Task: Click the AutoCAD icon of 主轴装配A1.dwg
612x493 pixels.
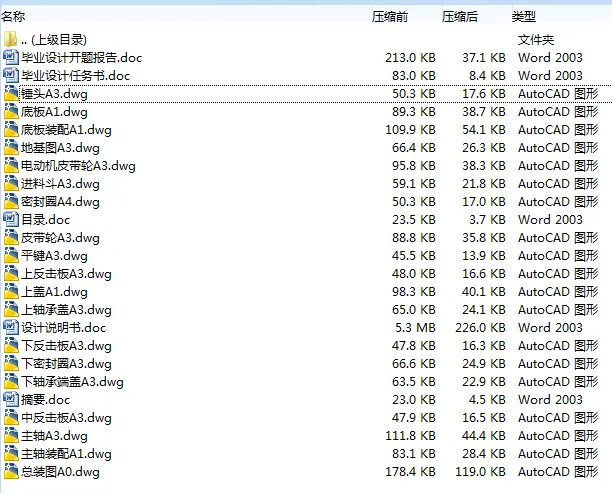Action: [x=11, y=454]
